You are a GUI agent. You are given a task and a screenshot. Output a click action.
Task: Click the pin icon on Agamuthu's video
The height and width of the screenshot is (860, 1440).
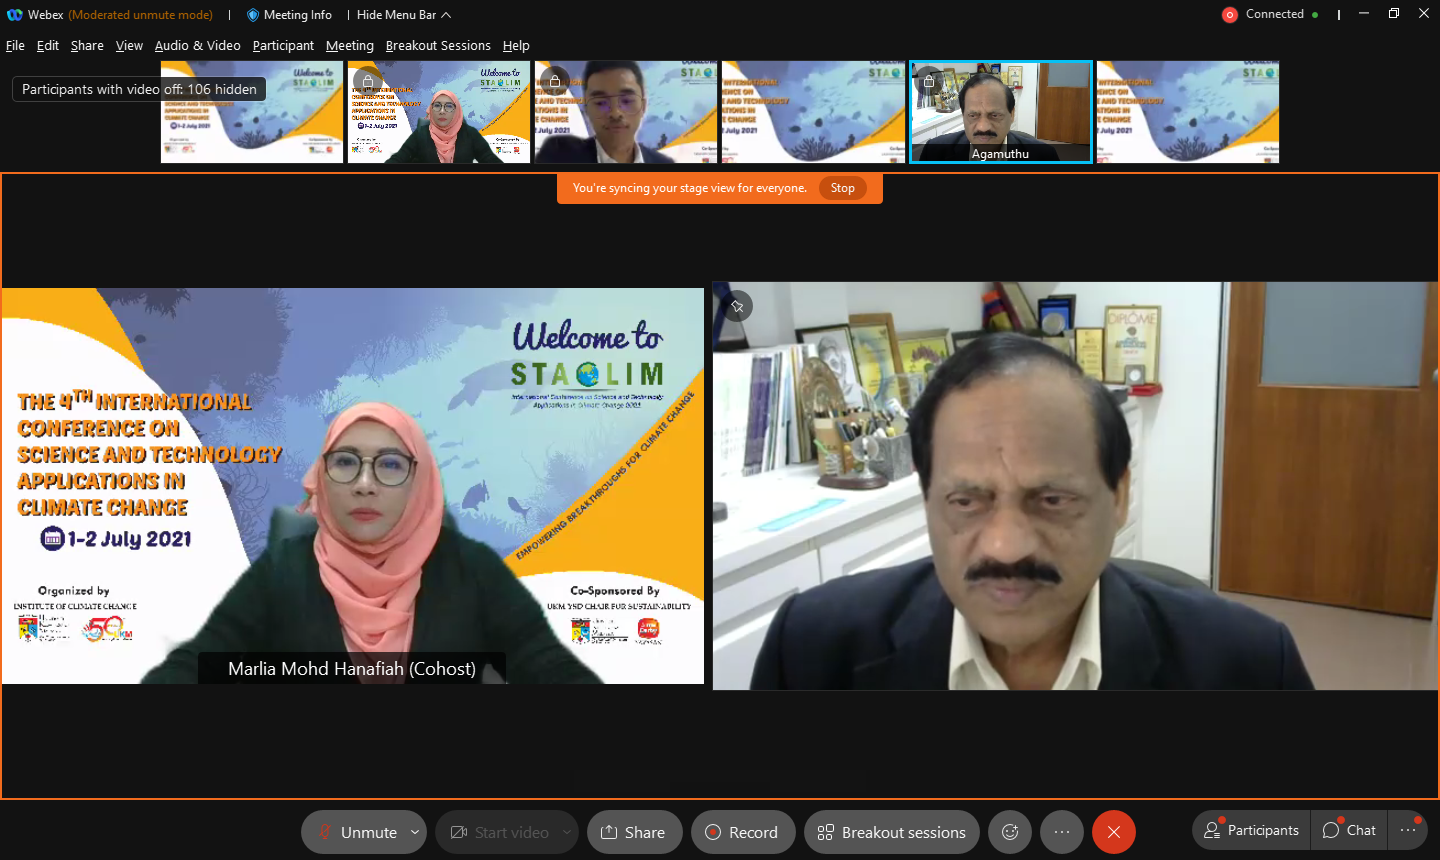(737, 307)
